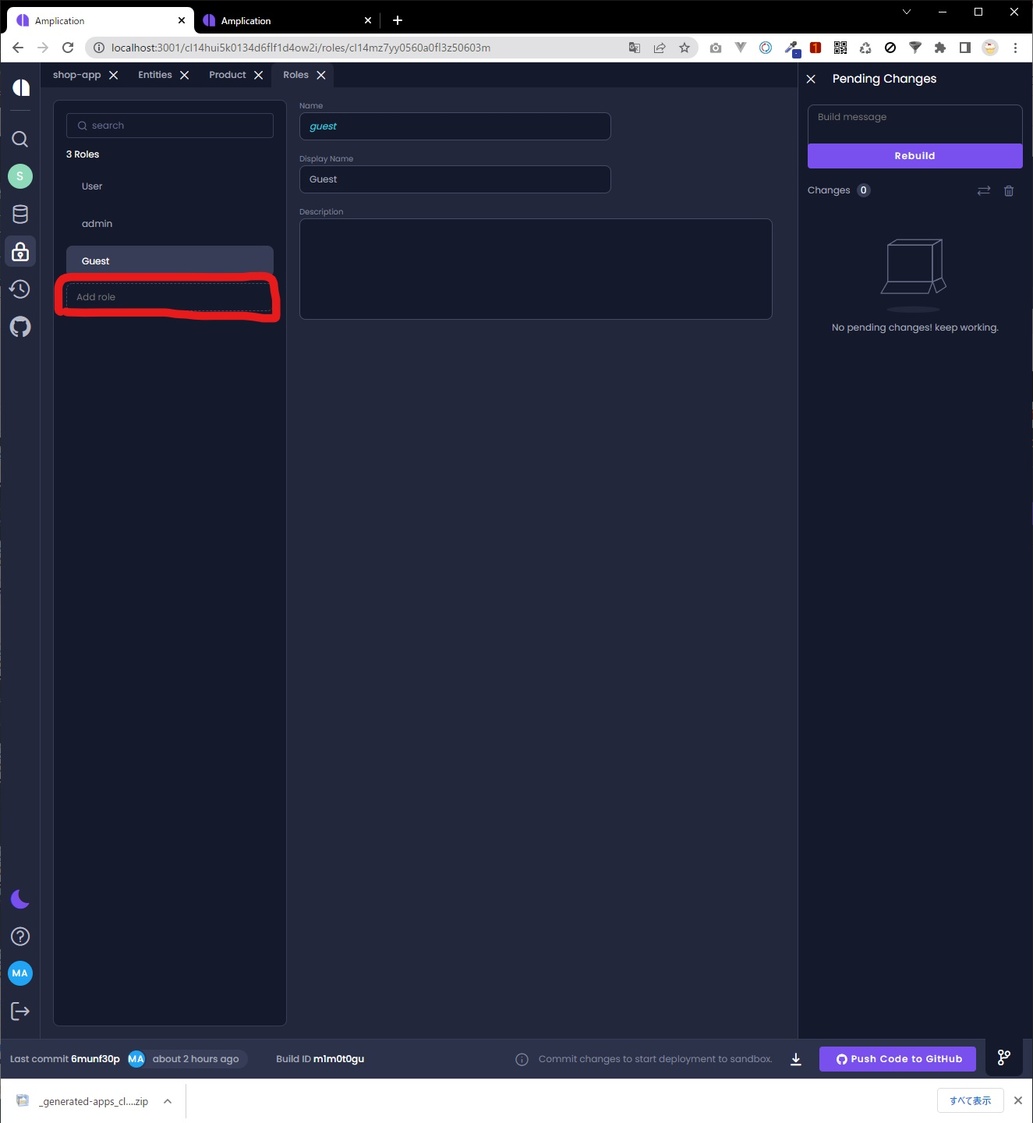1033x1123 pixels.
Task: Select the User role
Action: click(170, 186)
